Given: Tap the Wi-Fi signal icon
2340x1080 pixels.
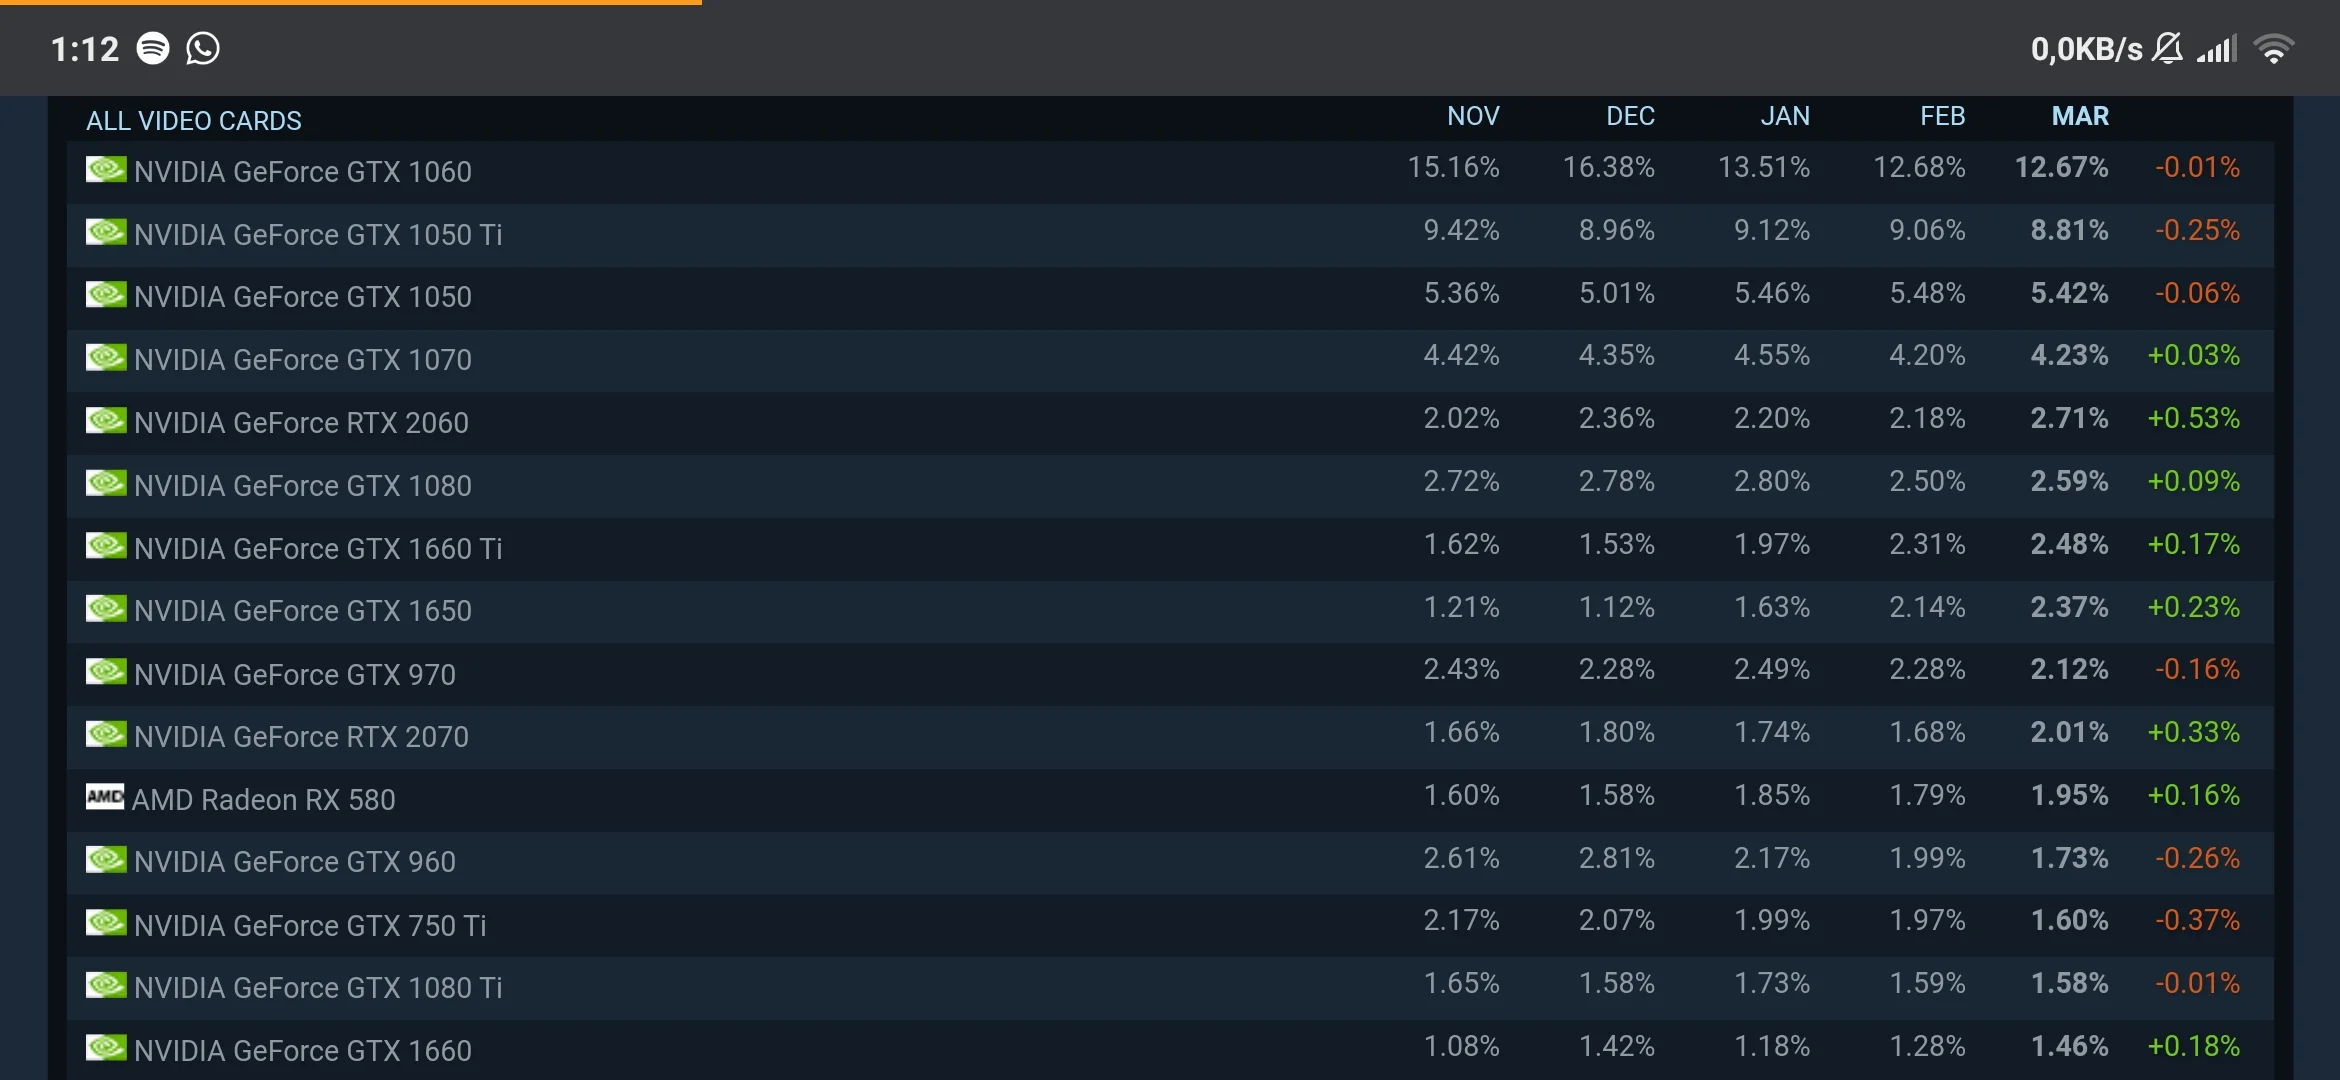Looking at the screenshot, I should [2273, 48].
